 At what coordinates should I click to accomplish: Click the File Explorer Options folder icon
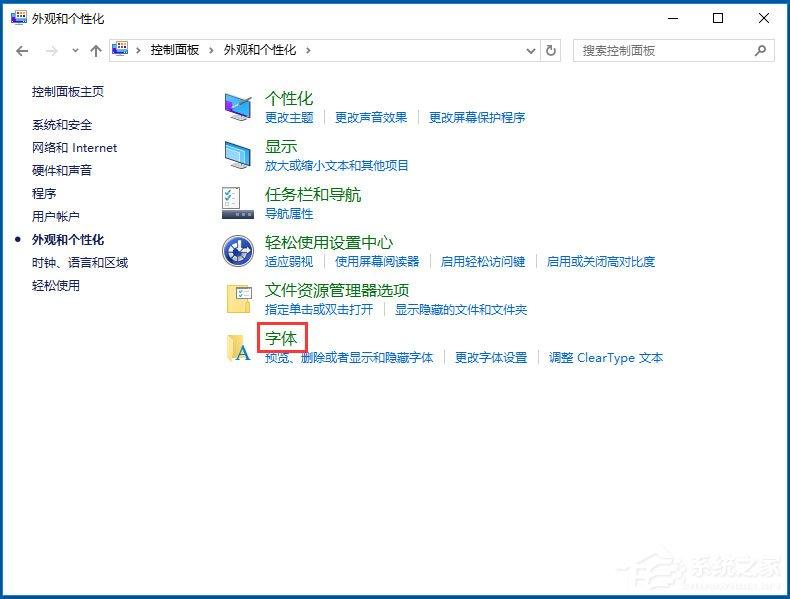[239, 299]
